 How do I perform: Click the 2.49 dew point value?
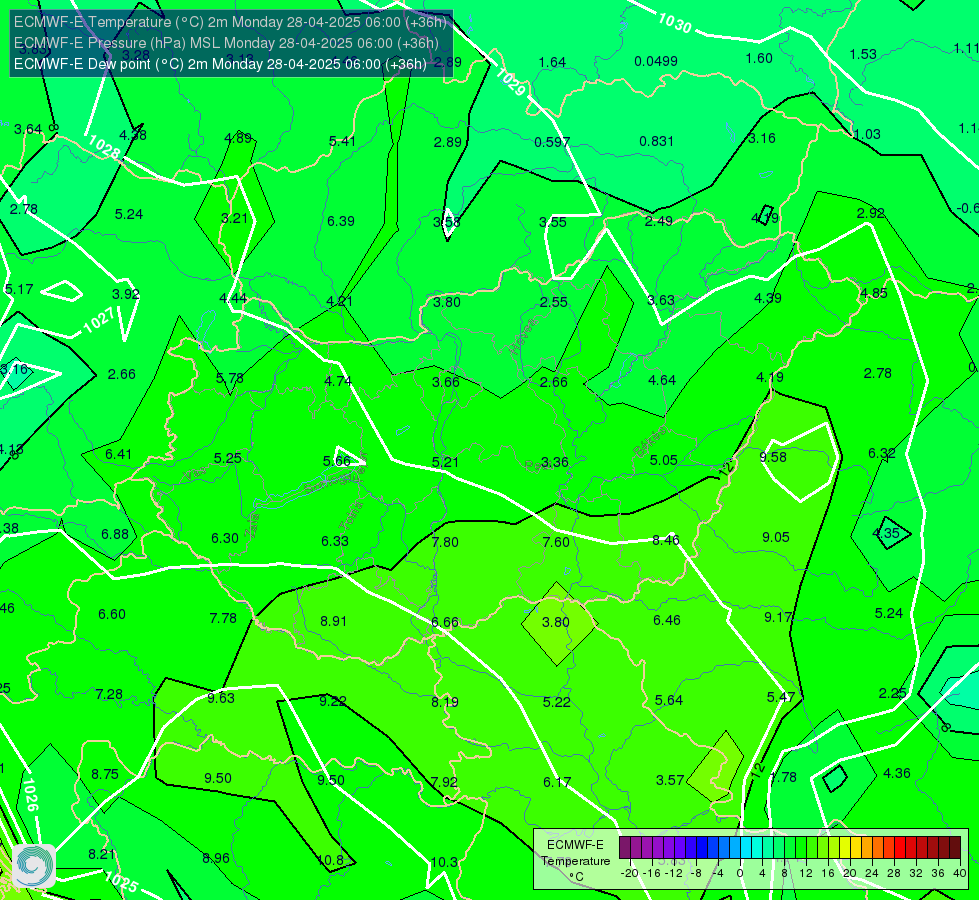click(x=659, y=222)
